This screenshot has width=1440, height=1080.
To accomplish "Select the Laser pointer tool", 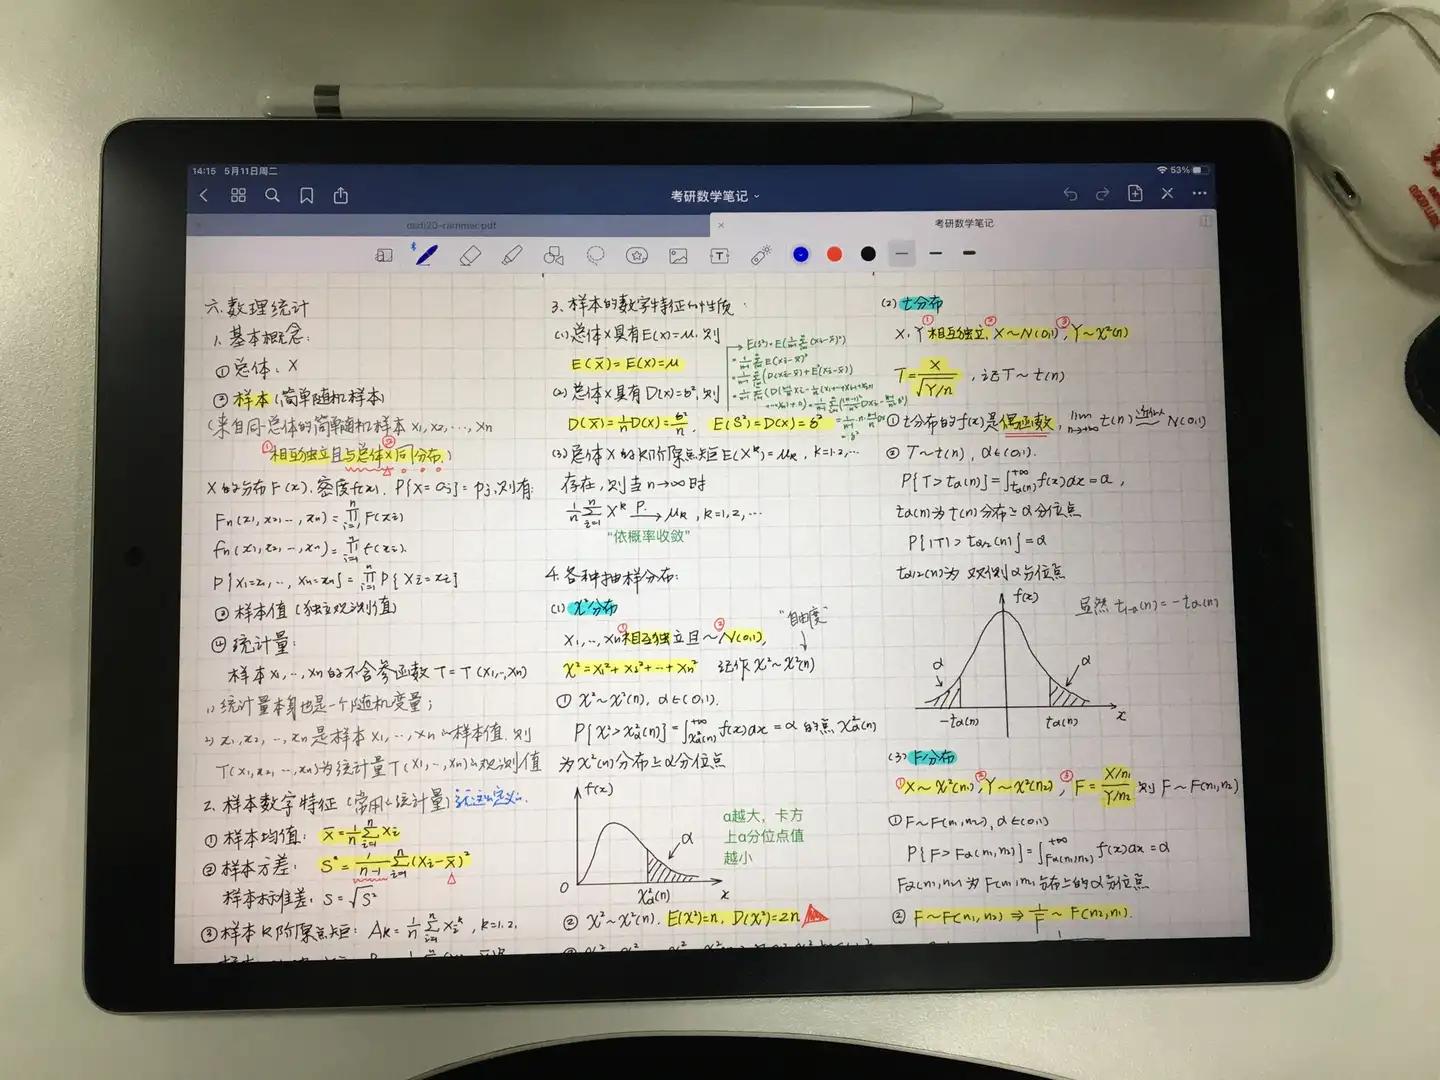I will pos(761,255).
